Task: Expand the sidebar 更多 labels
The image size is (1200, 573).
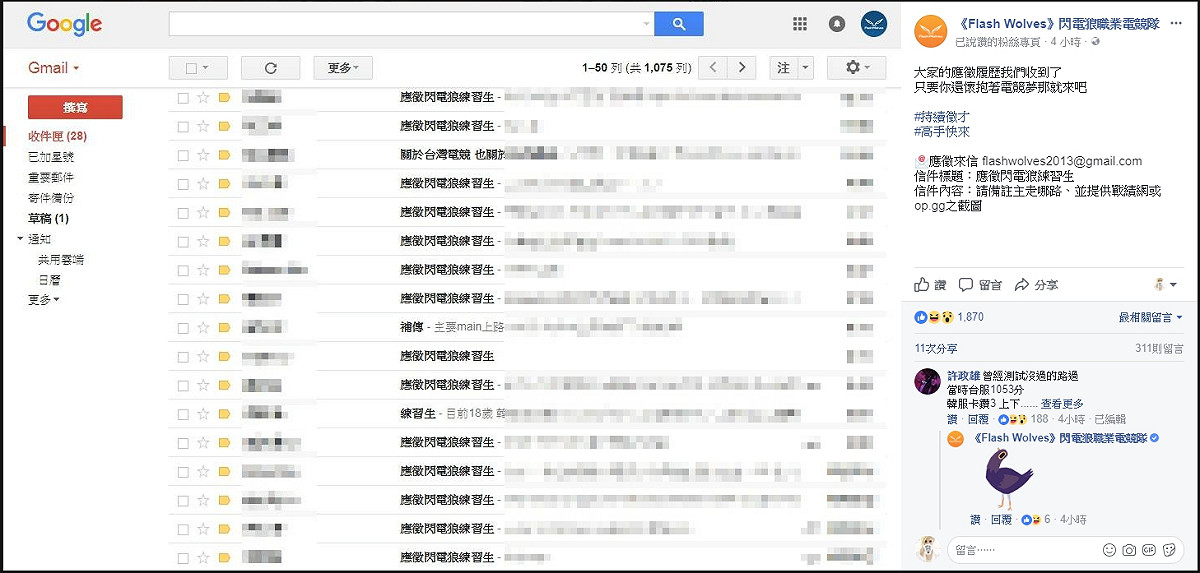Action: [43, 299]
